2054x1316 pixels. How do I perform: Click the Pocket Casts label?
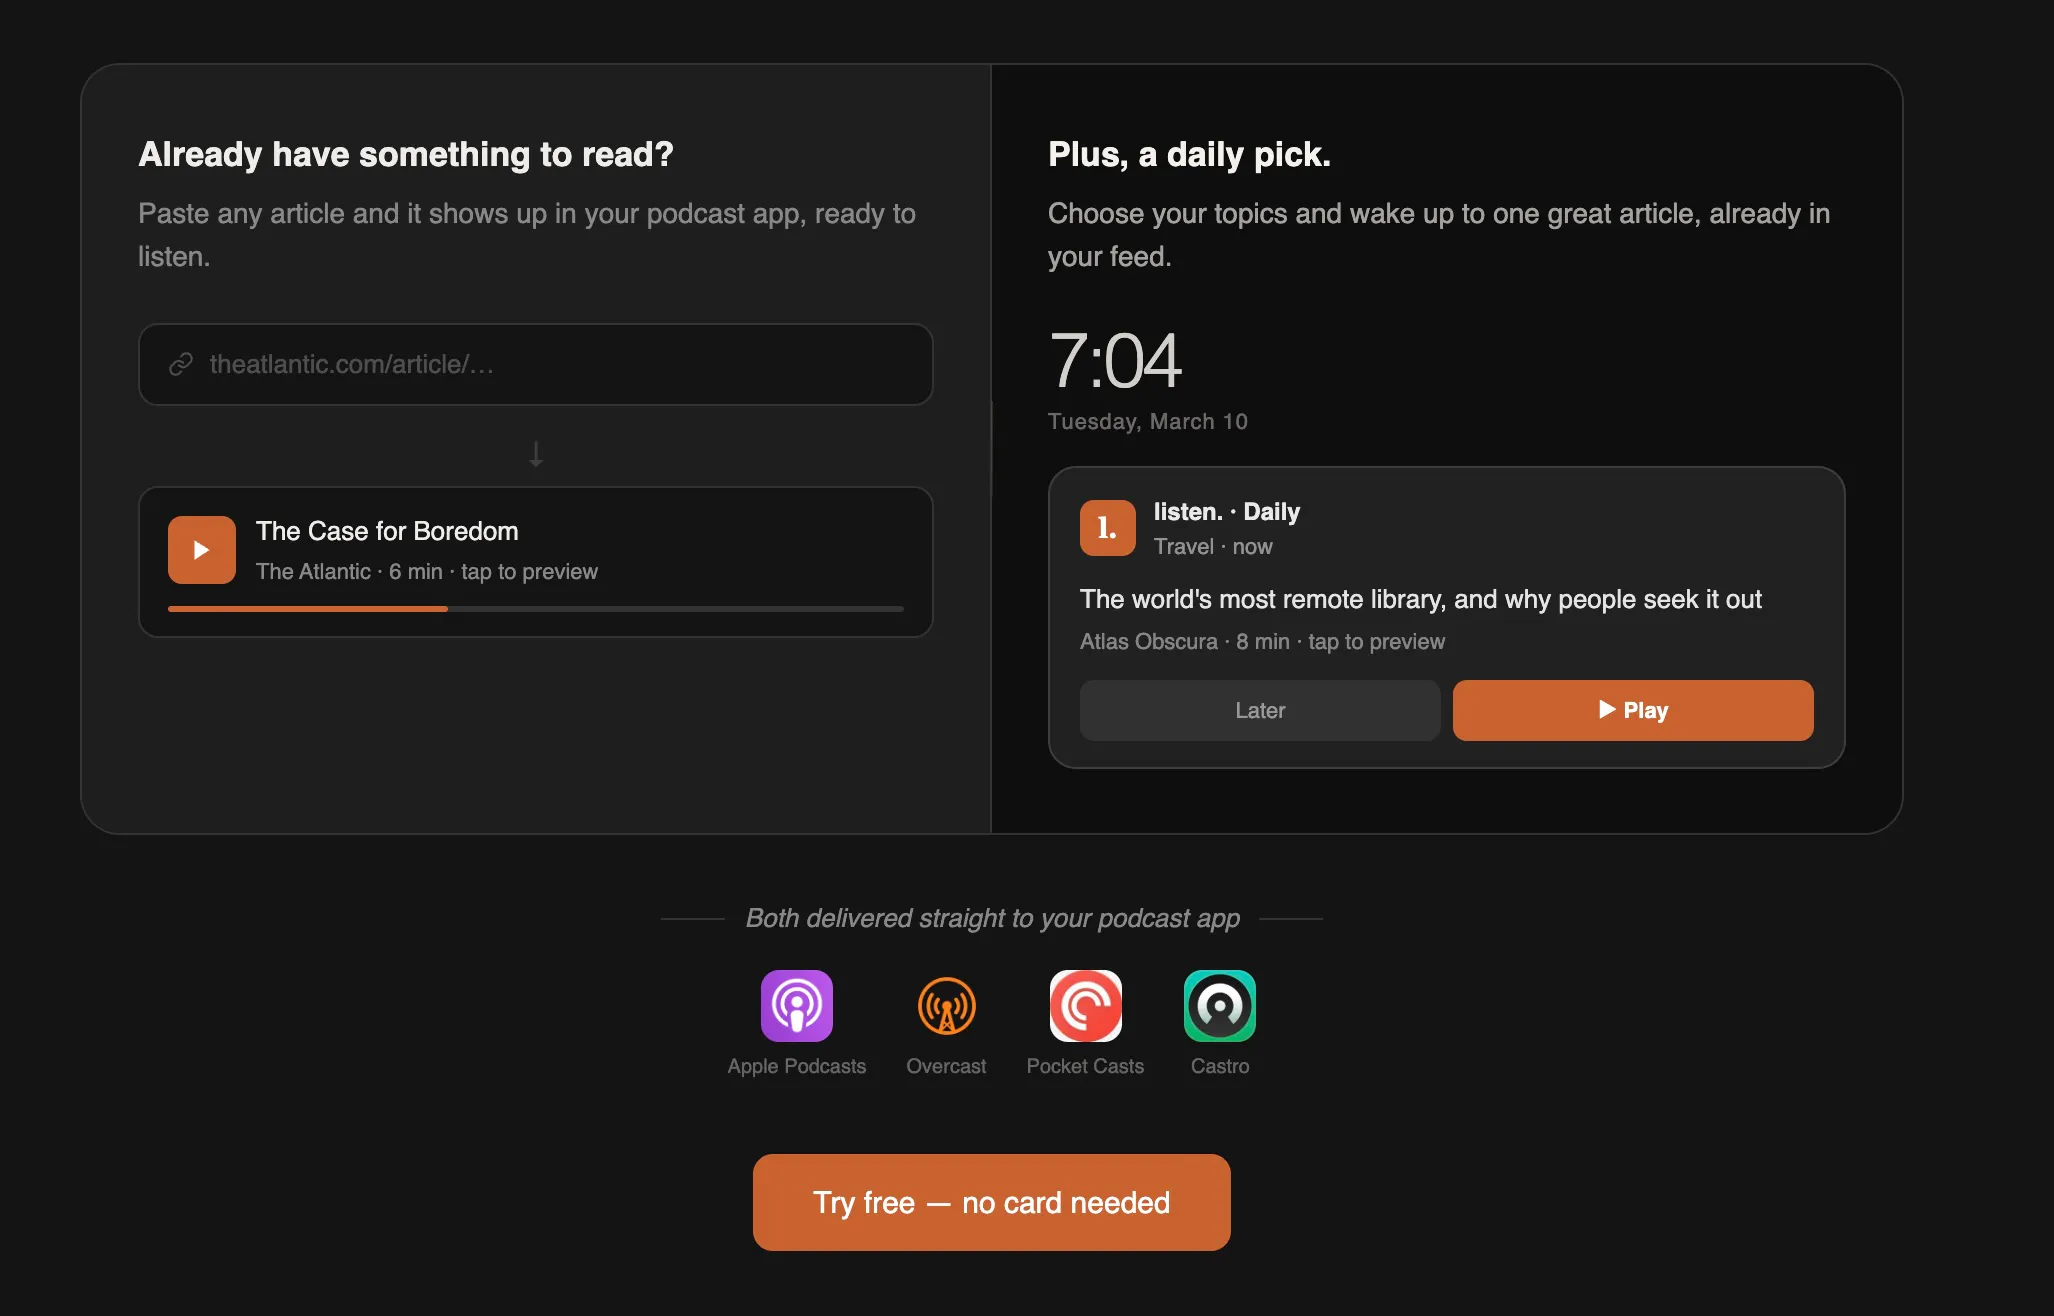coord(1085,1066)
